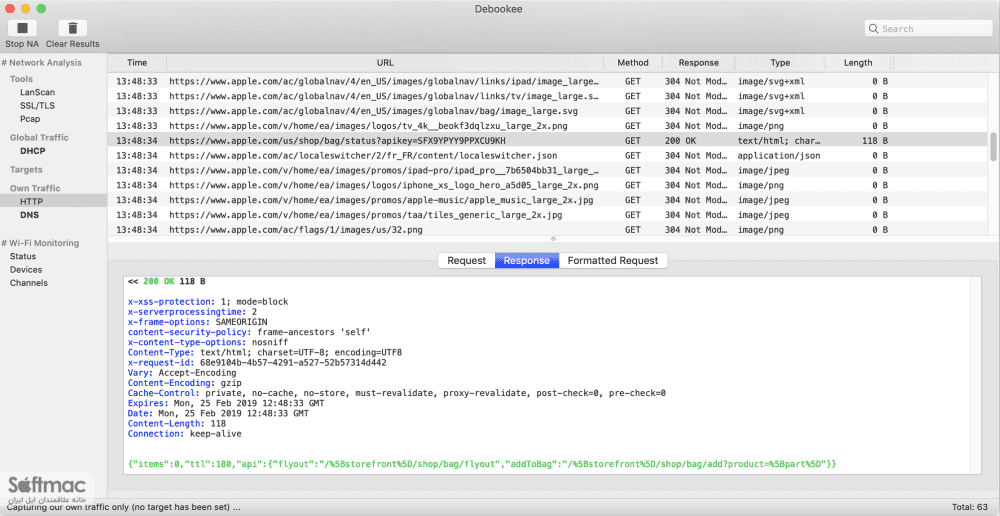Sort by the Method column header
Viewport: 1000px width, 516px height.
[633, 63]
